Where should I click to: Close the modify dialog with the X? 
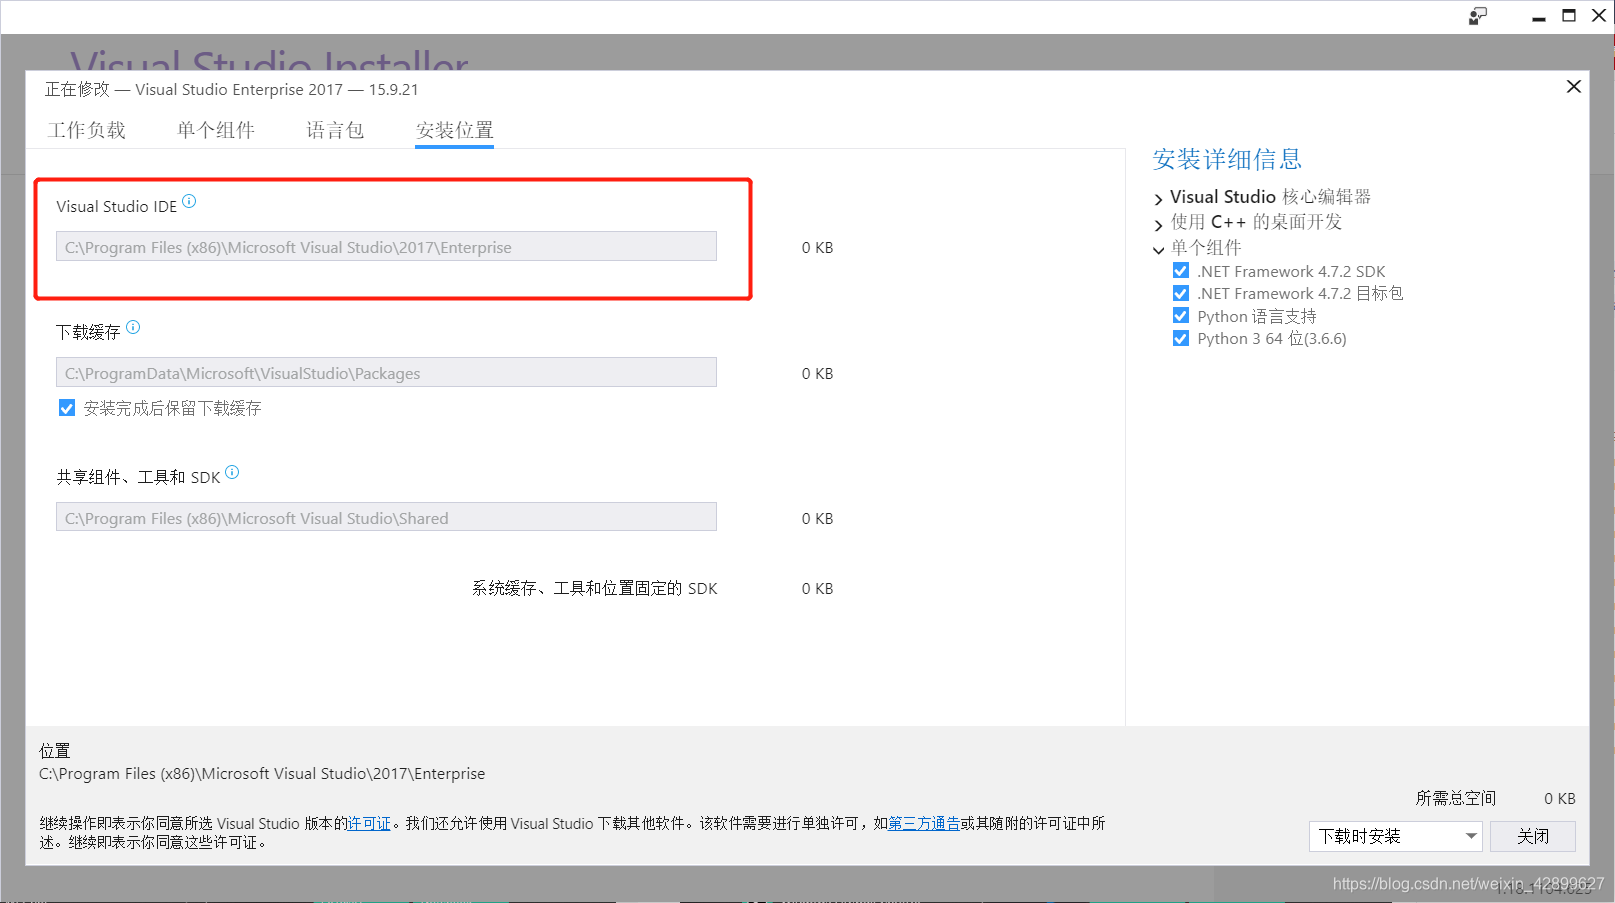click(1573, 87)
